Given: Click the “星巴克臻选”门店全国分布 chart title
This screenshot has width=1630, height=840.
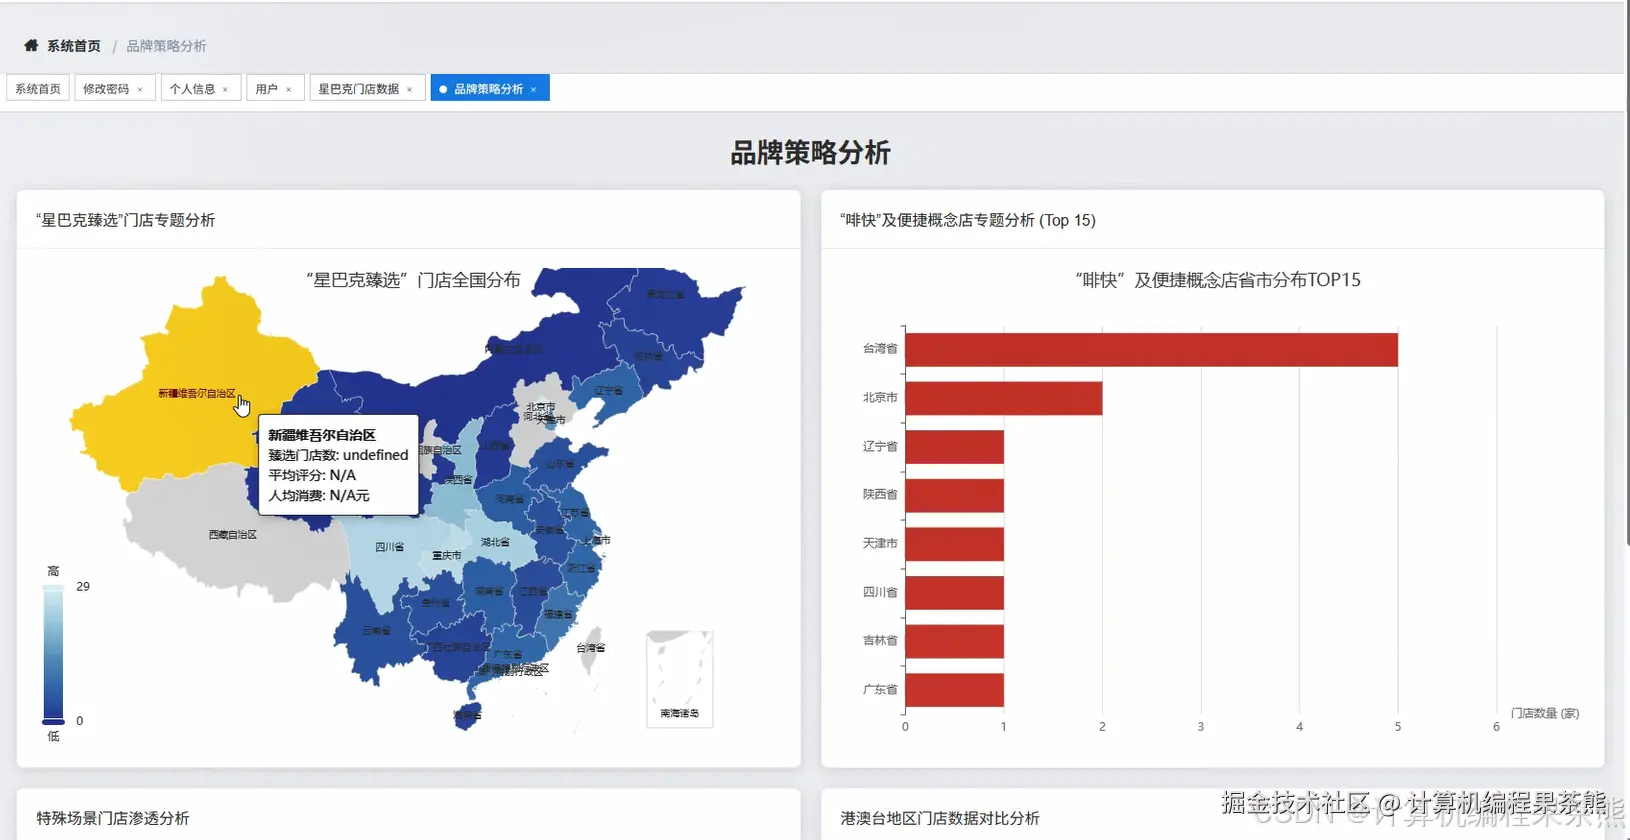Looking at the screenshot, I should 413,280.
